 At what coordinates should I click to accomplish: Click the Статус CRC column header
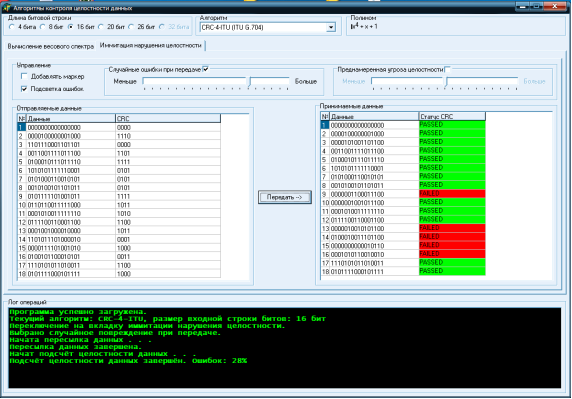point(452,117)
